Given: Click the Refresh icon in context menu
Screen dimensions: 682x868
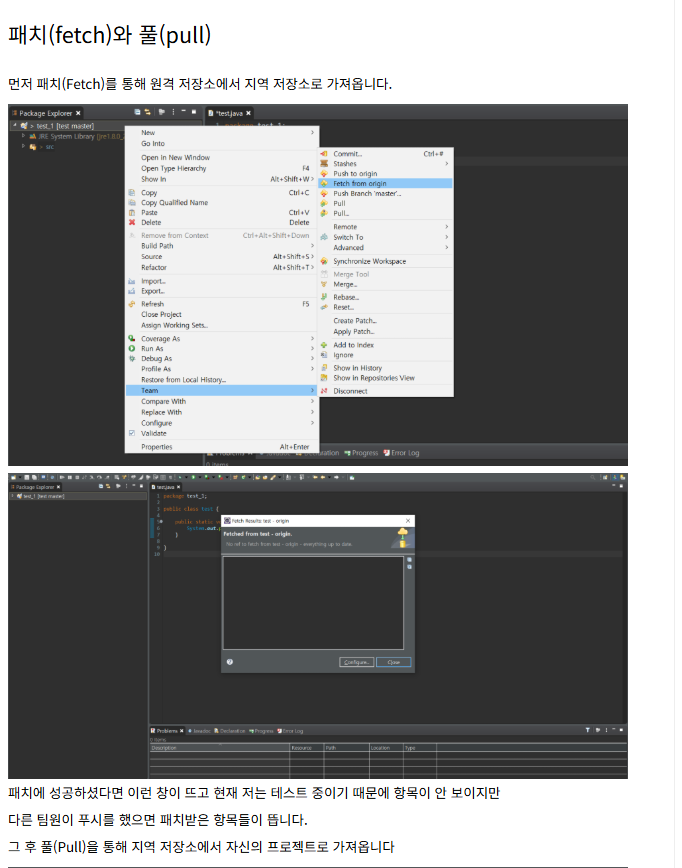Looking at the screenshot, I should 132,304.
